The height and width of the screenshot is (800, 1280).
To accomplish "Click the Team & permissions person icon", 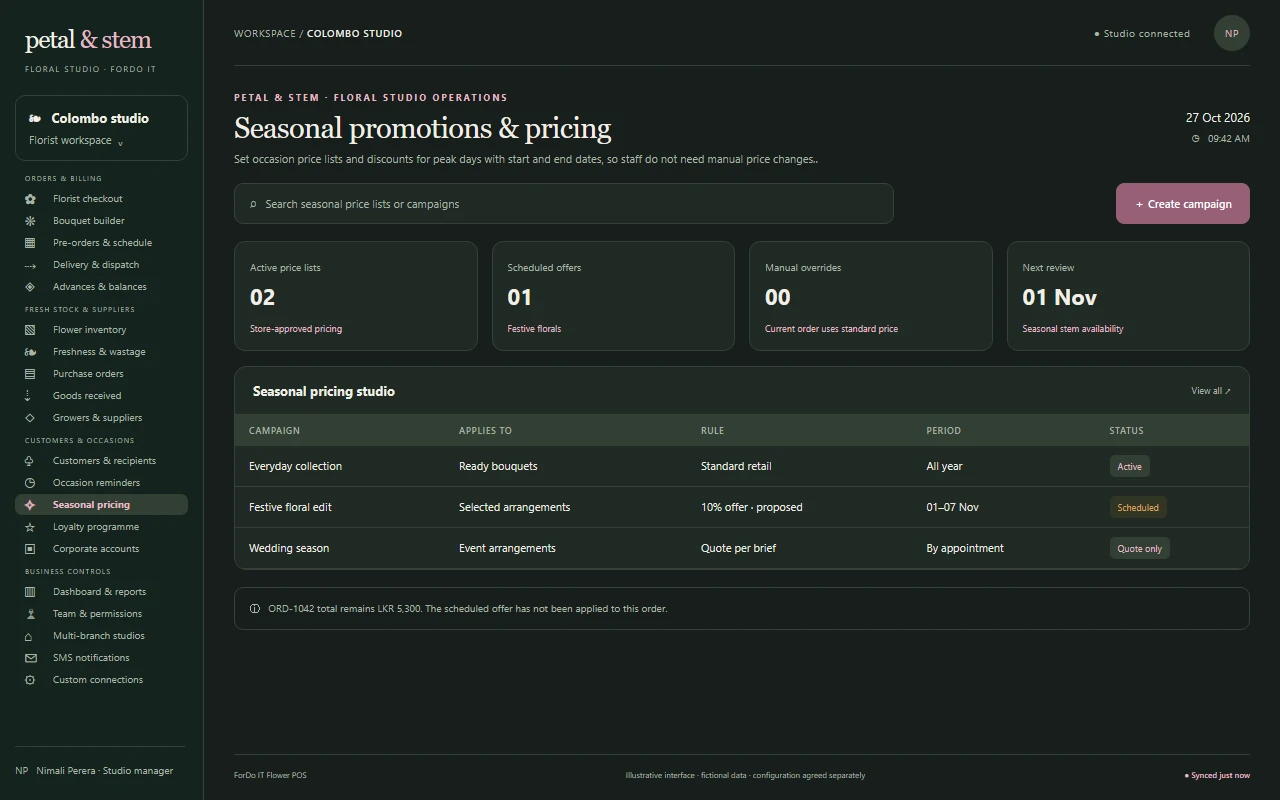I will pos(30,614).
